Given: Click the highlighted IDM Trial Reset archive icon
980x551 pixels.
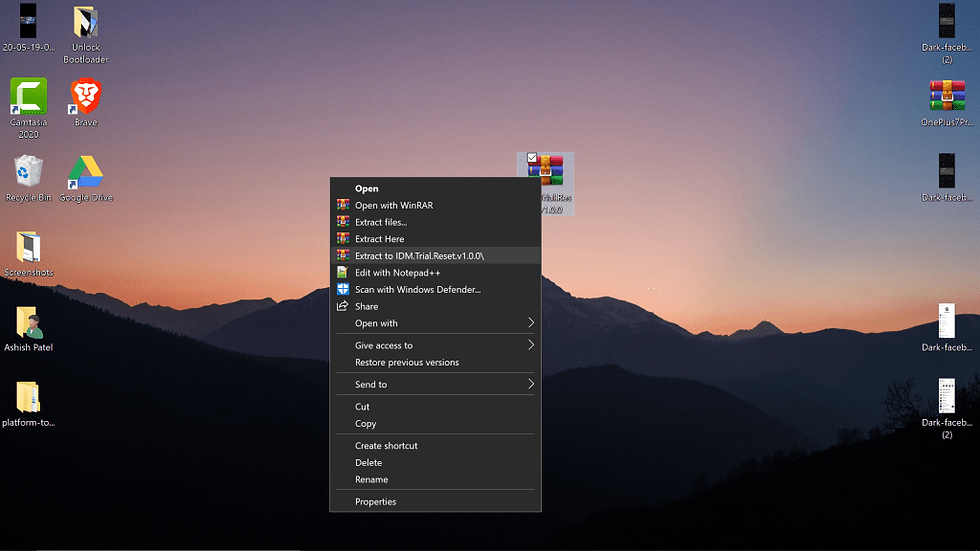Looking at the screenshot, I should [x=546, y=170].
